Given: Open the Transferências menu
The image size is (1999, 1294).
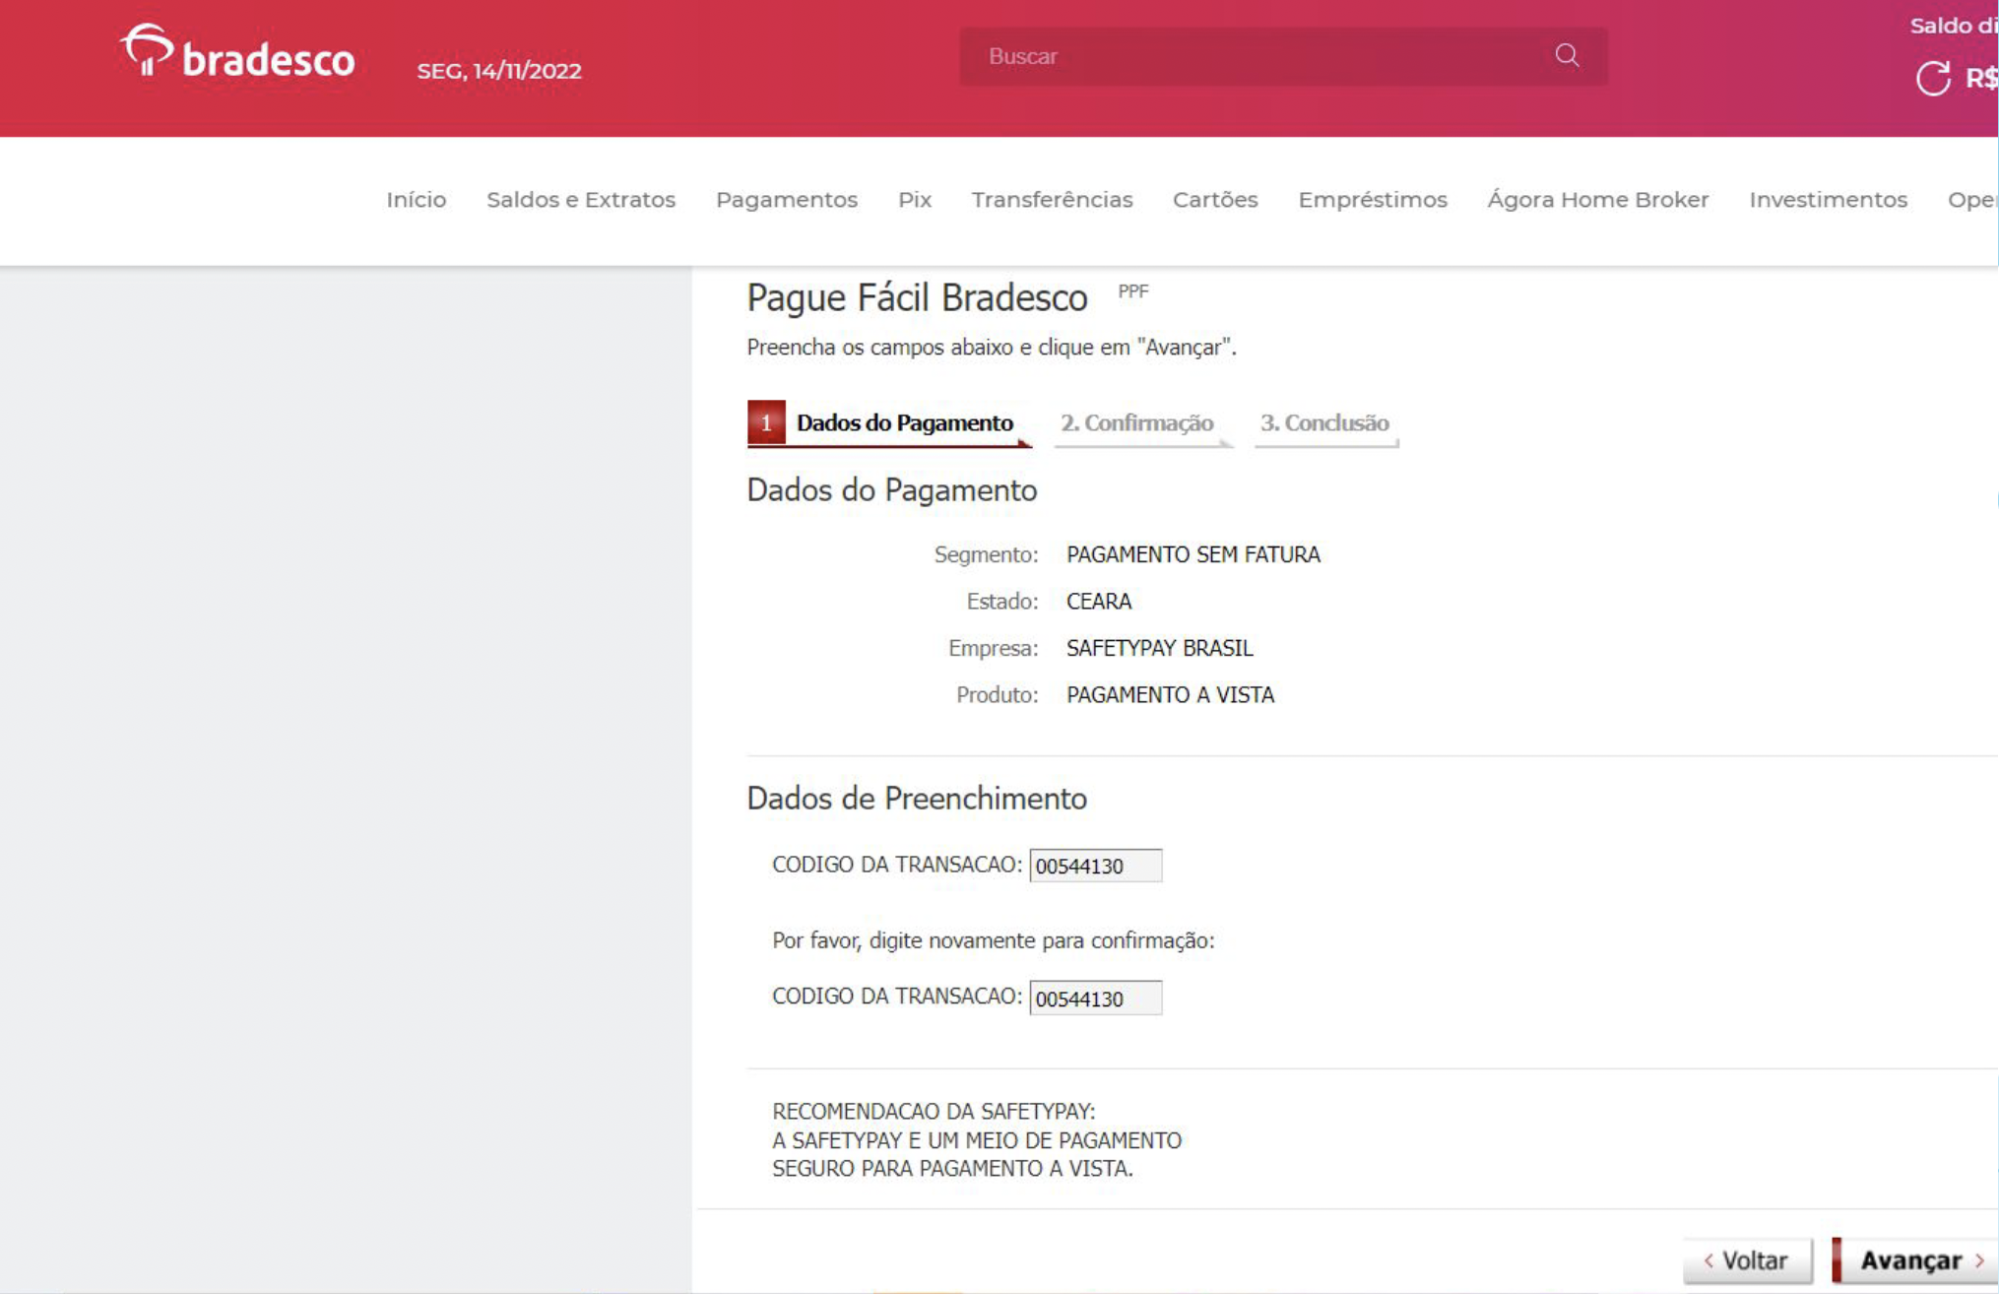Looking at the screenshot, I should pyautogui.click(x=1052, y=199).
